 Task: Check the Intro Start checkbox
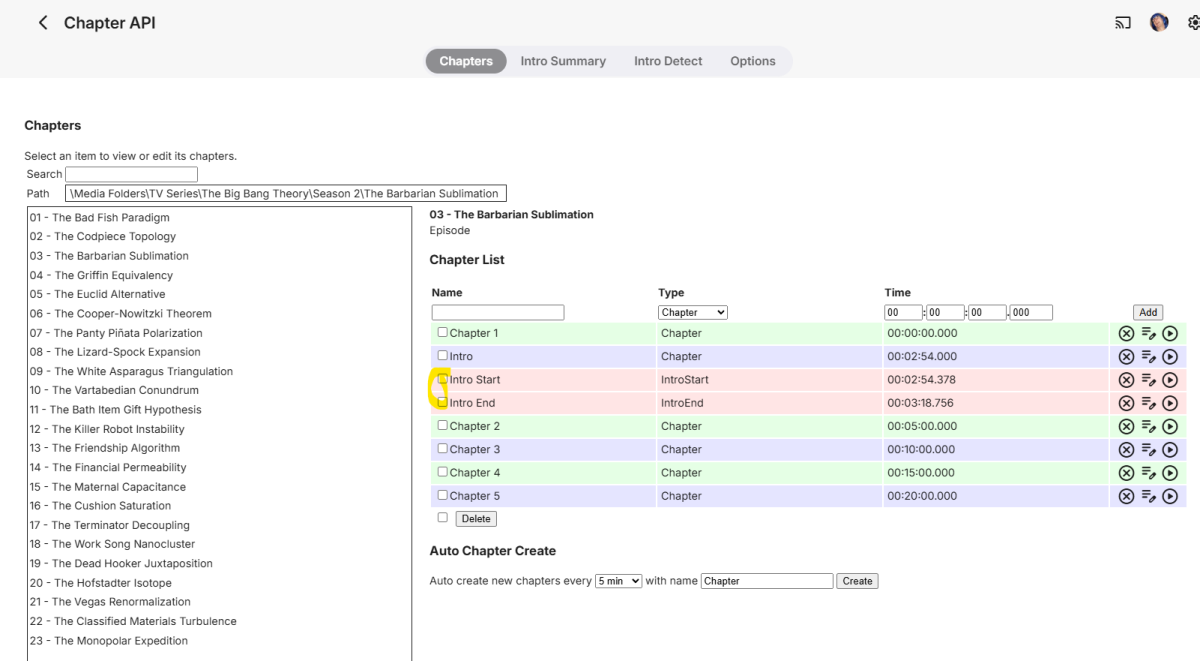[443, 379]
